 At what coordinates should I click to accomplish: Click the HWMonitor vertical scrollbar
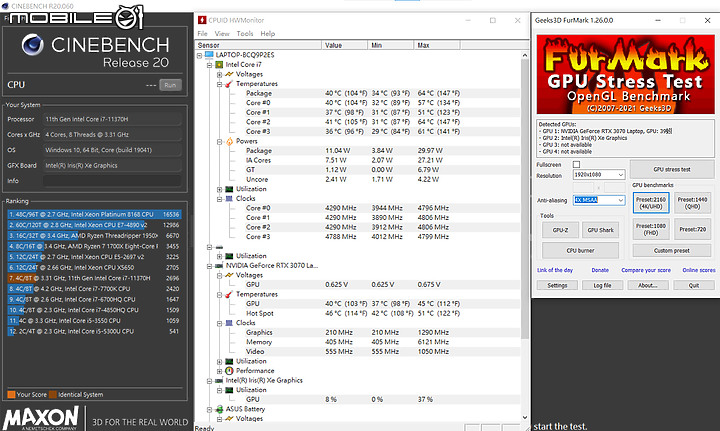tap(525, 199)
